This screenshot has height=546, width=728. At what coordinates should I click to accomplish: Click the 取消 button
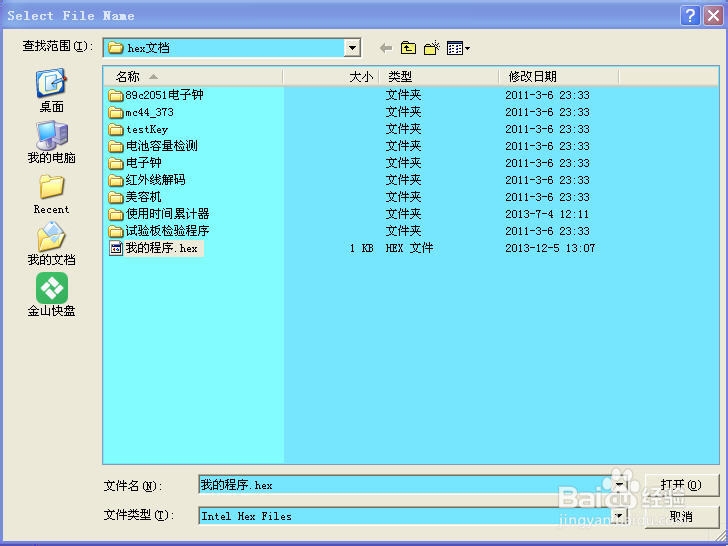pyautogui.click(x=681, y=516)
